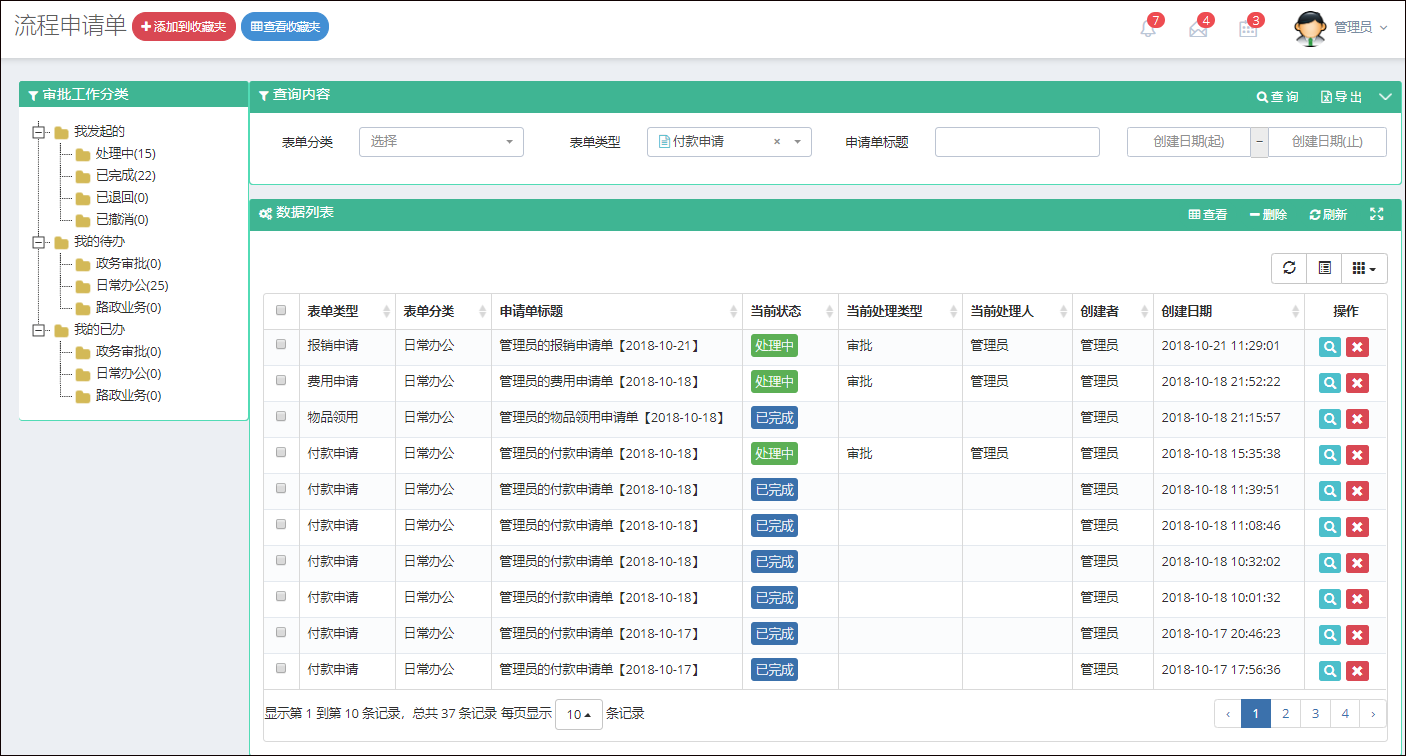Click 导出 in the query panel header
The image size is (1406, 756).
pyautogui.click(x=1341, y=97)
